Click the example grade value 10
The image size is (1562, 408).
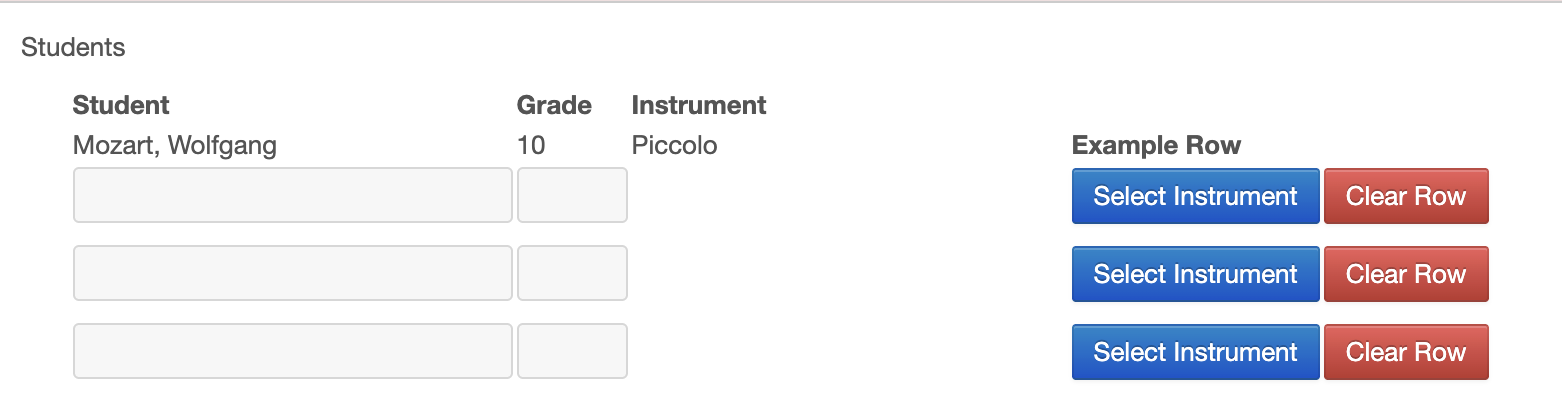(531, 146)
